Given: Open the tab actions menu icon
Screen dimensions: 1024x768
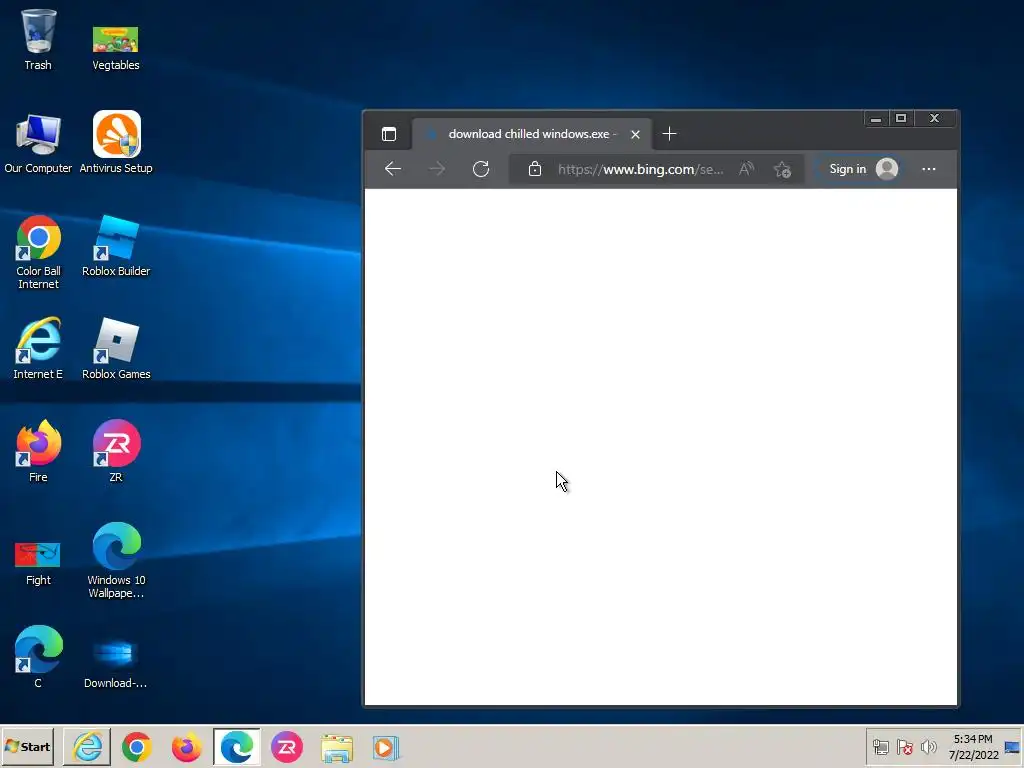Looking at the screenshot, I should pos(389,135).
